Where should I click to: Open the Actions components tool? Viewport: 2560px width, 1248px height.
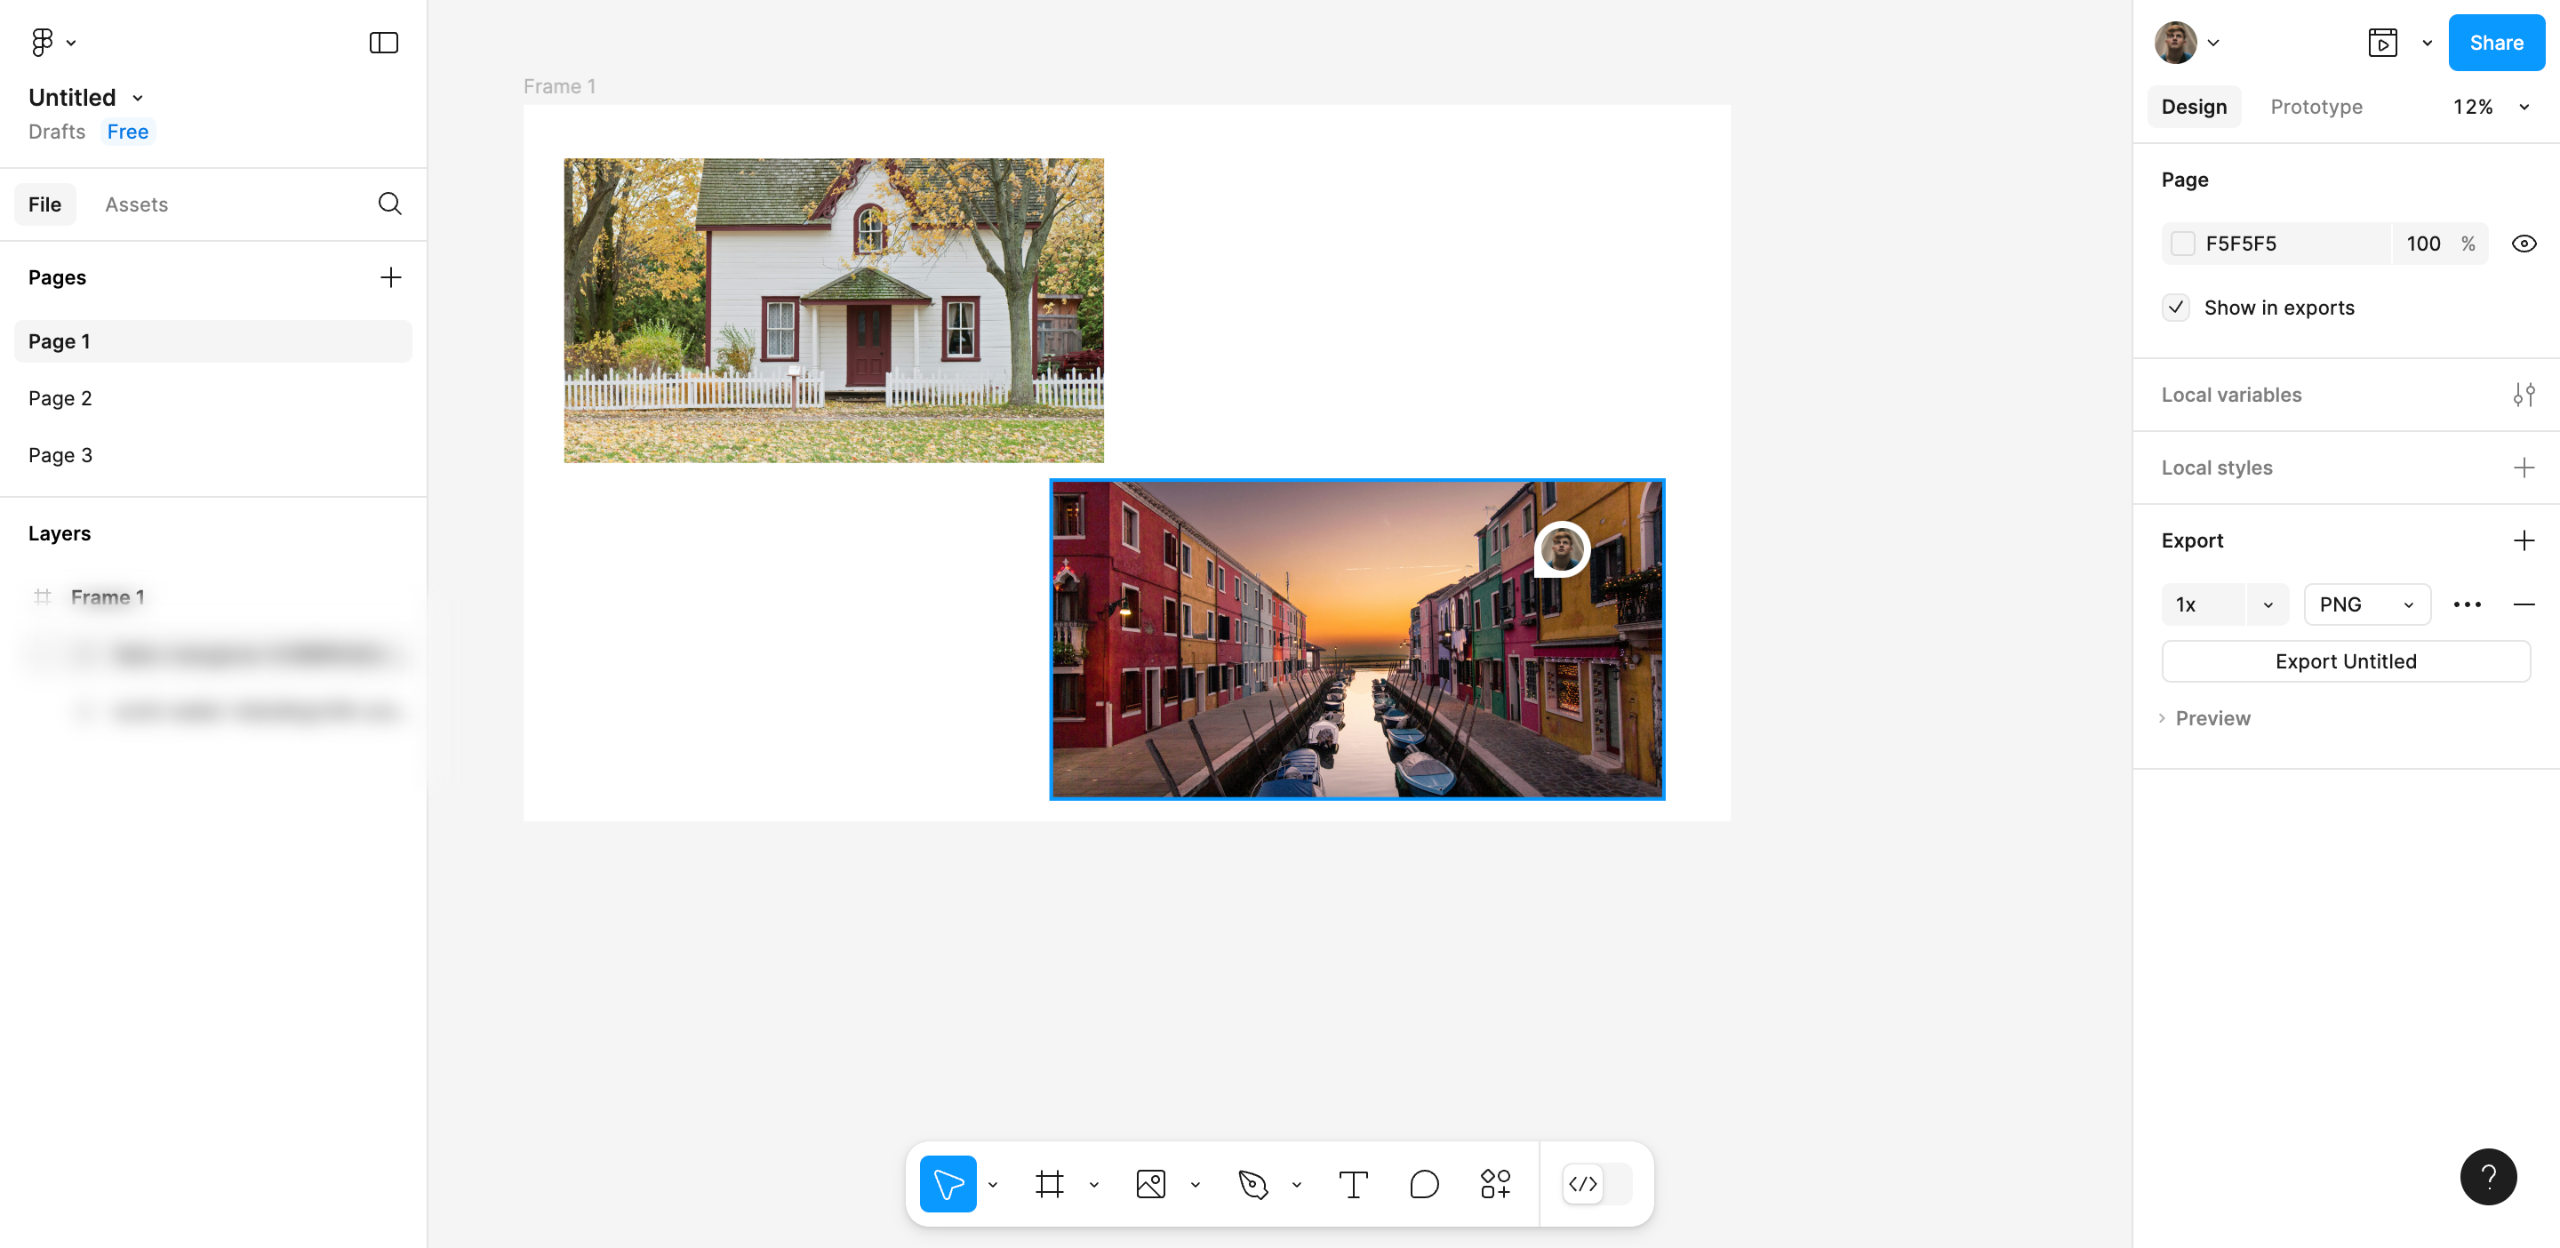click(1495, 1184)
